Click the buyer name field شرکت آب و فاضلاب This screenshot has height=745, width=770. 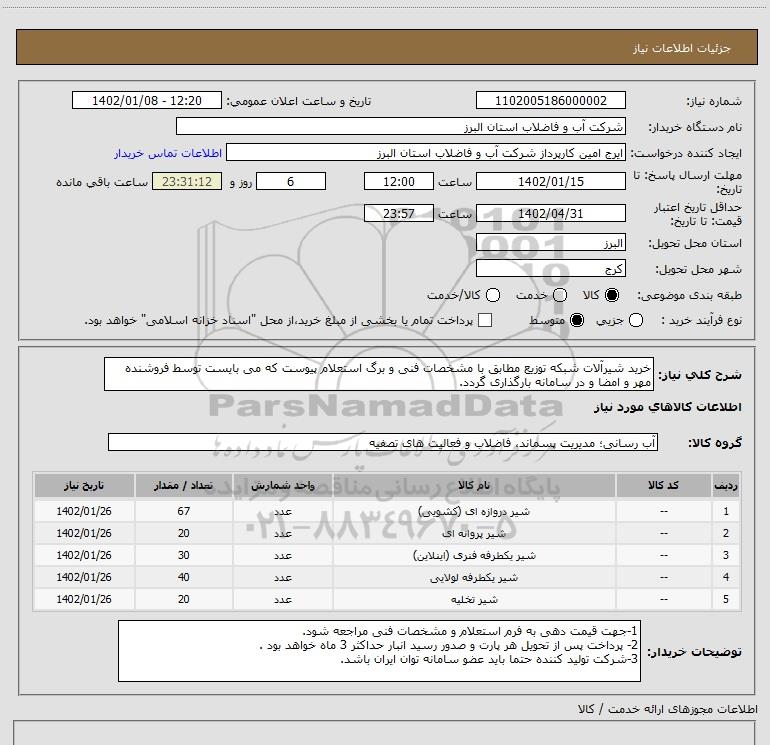pos(401,127)
